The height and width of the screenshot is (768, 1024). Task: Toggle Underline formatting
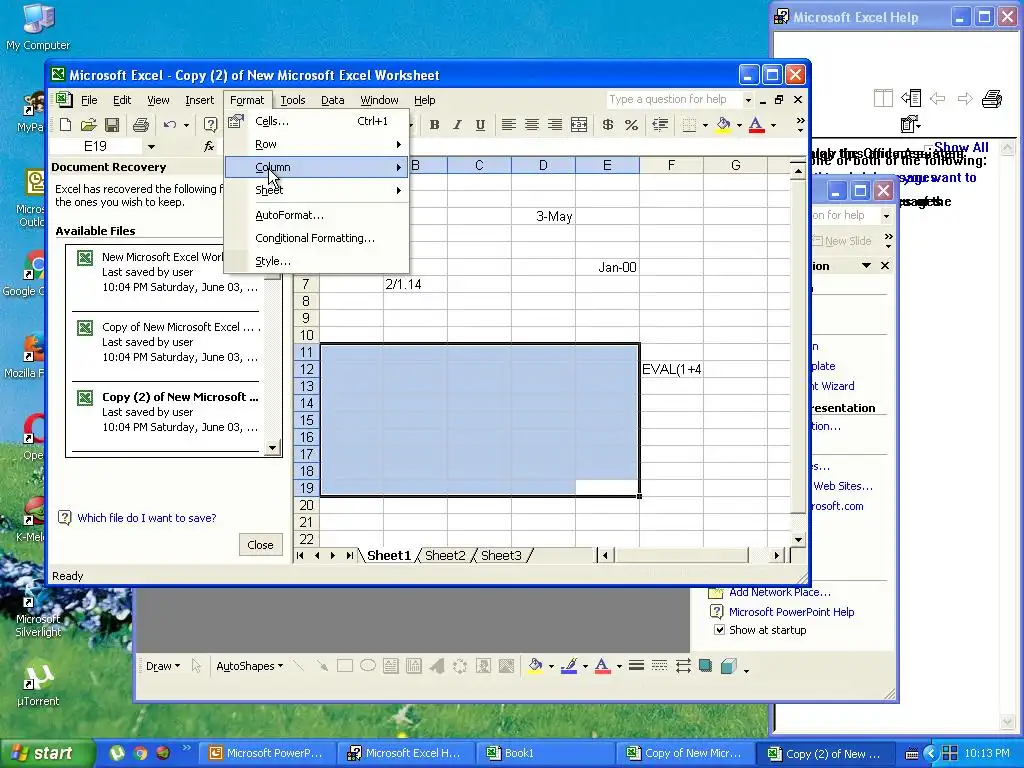(x=480, y=125)
